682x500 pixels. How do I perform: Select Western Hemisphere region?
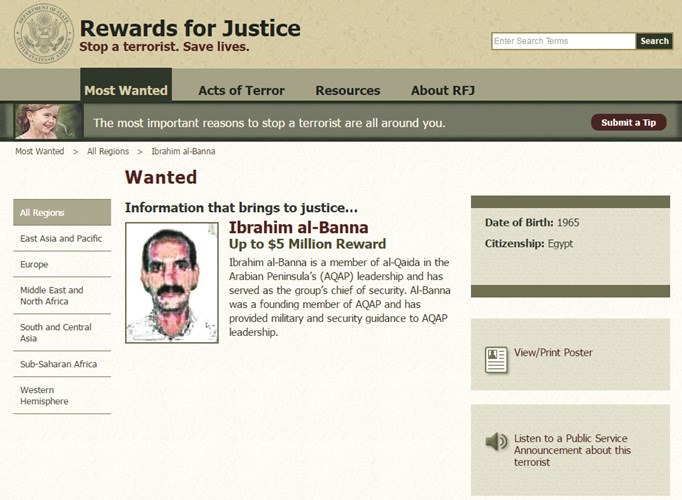tap(62, 395)
